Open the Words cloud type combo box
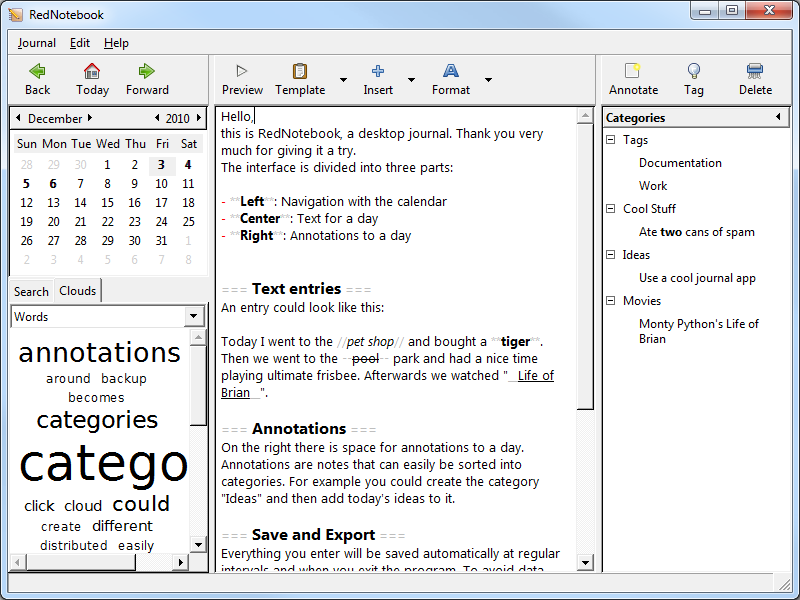This screenshot has height=600, width=800. (108, 316)
